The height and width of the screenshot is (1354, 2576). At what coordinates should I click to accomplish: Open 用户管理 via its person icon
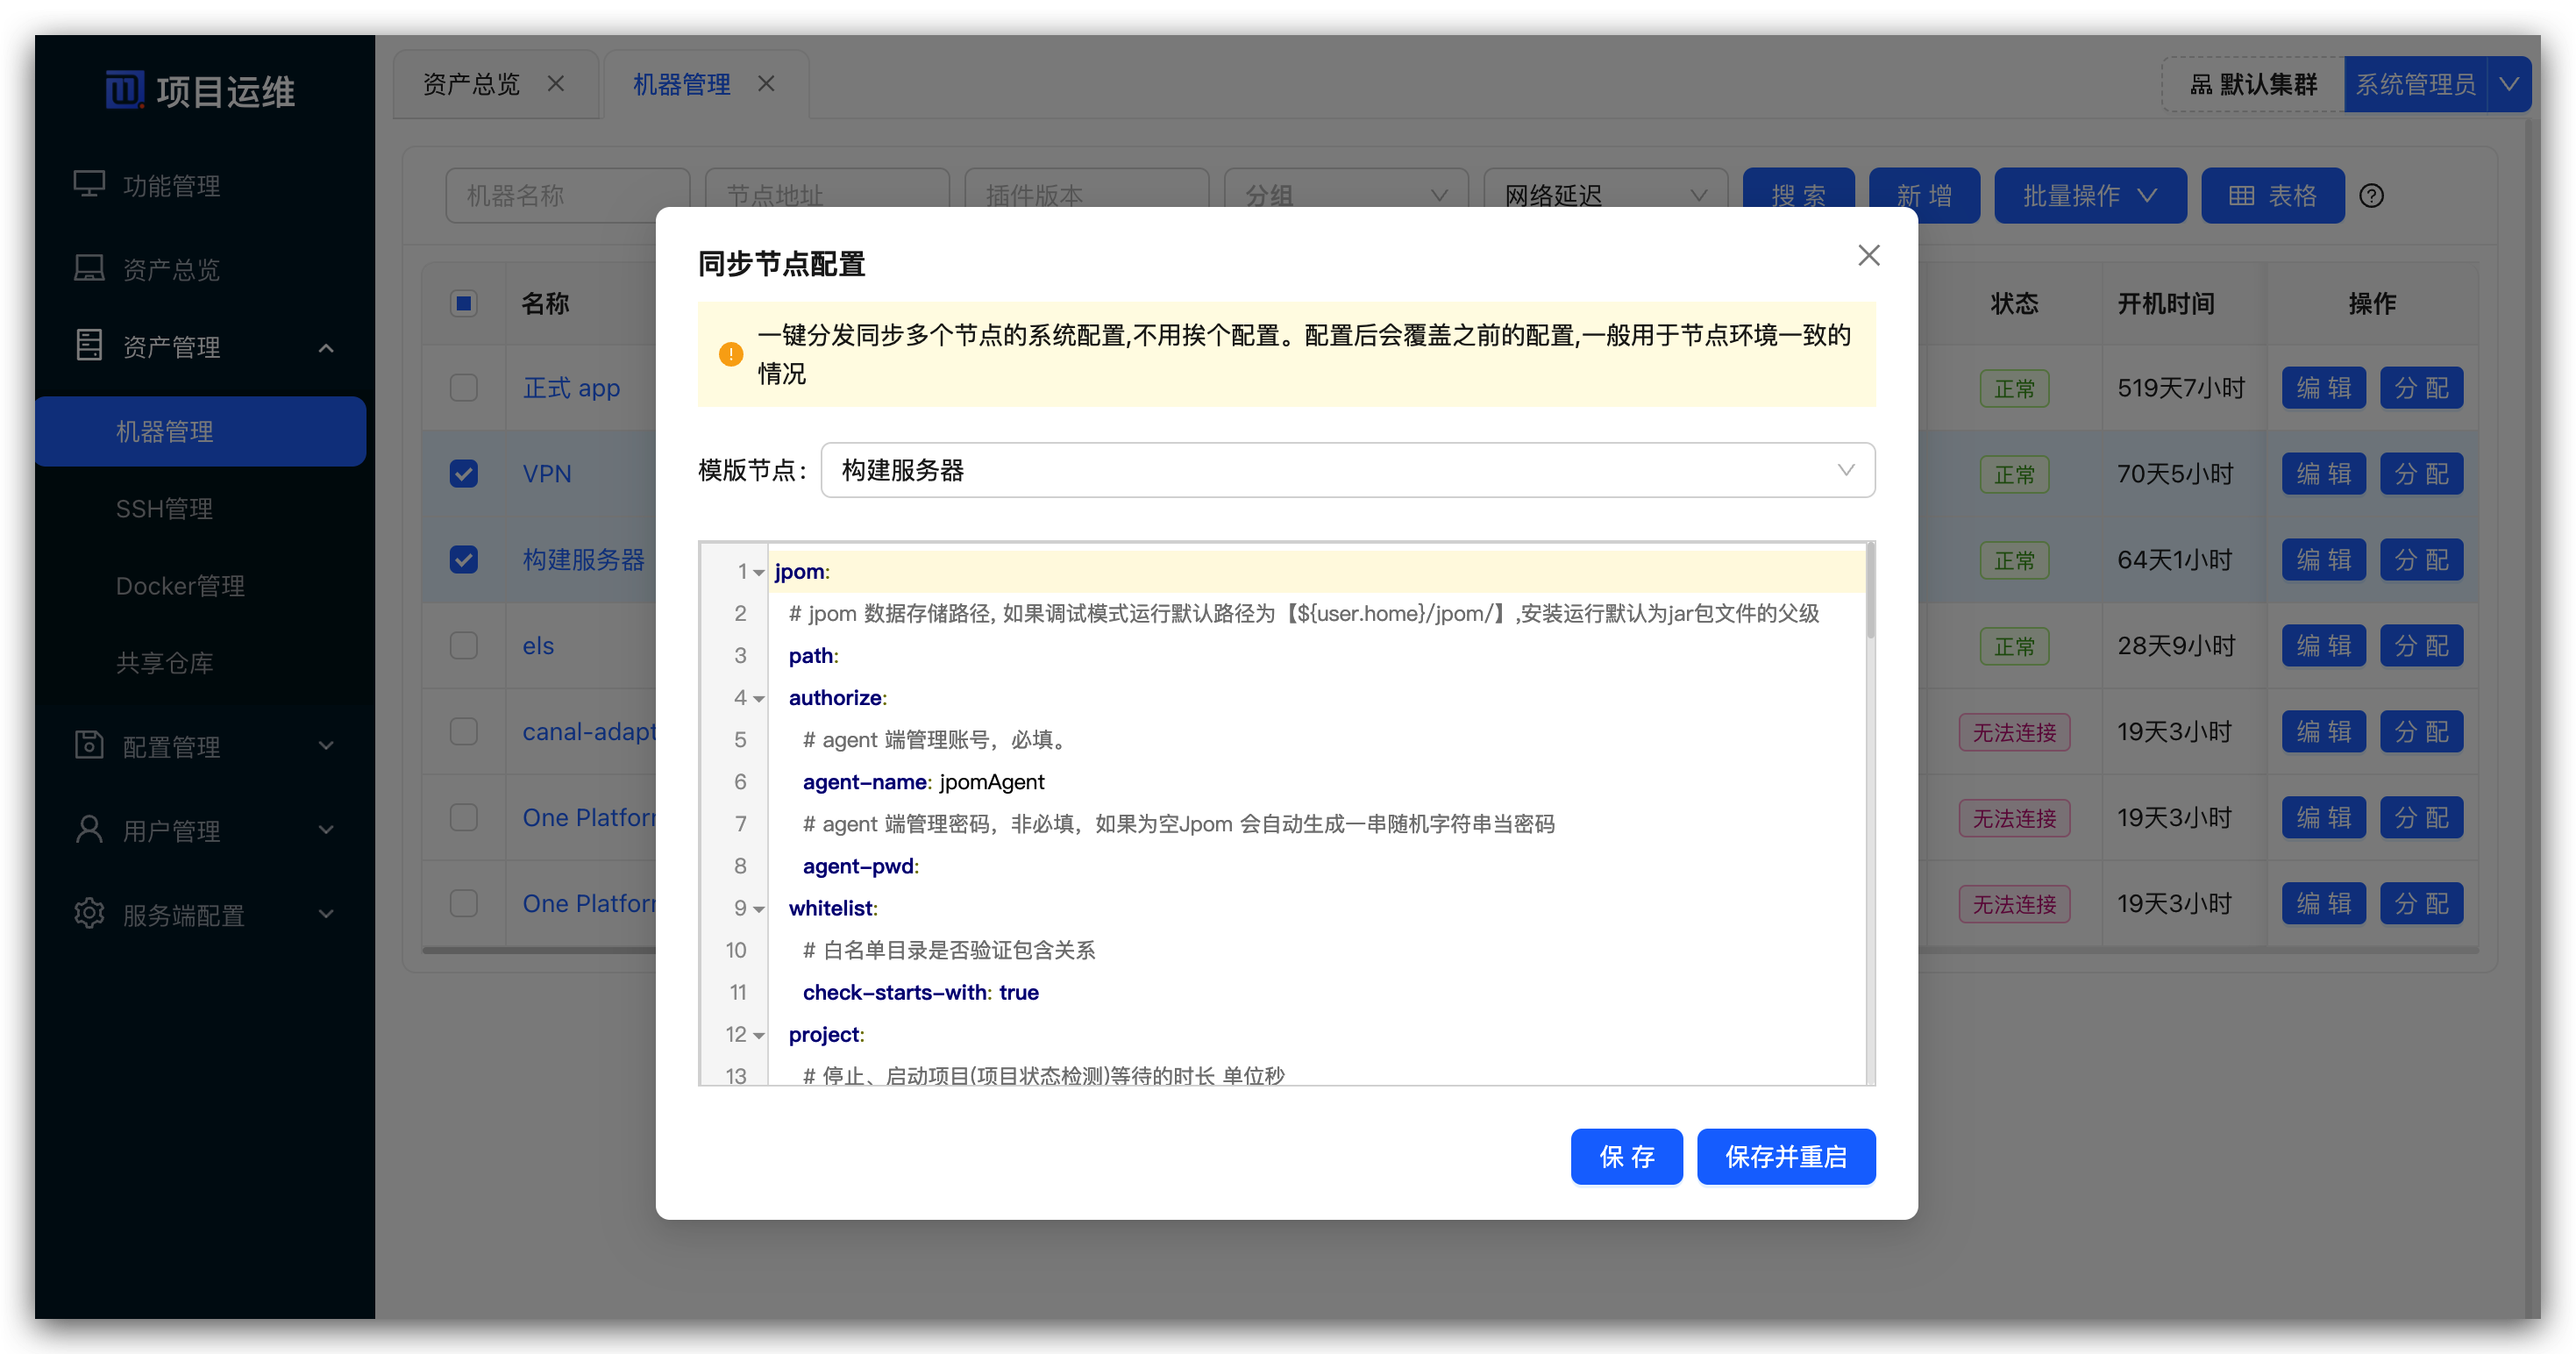click(x=89, y=829)
